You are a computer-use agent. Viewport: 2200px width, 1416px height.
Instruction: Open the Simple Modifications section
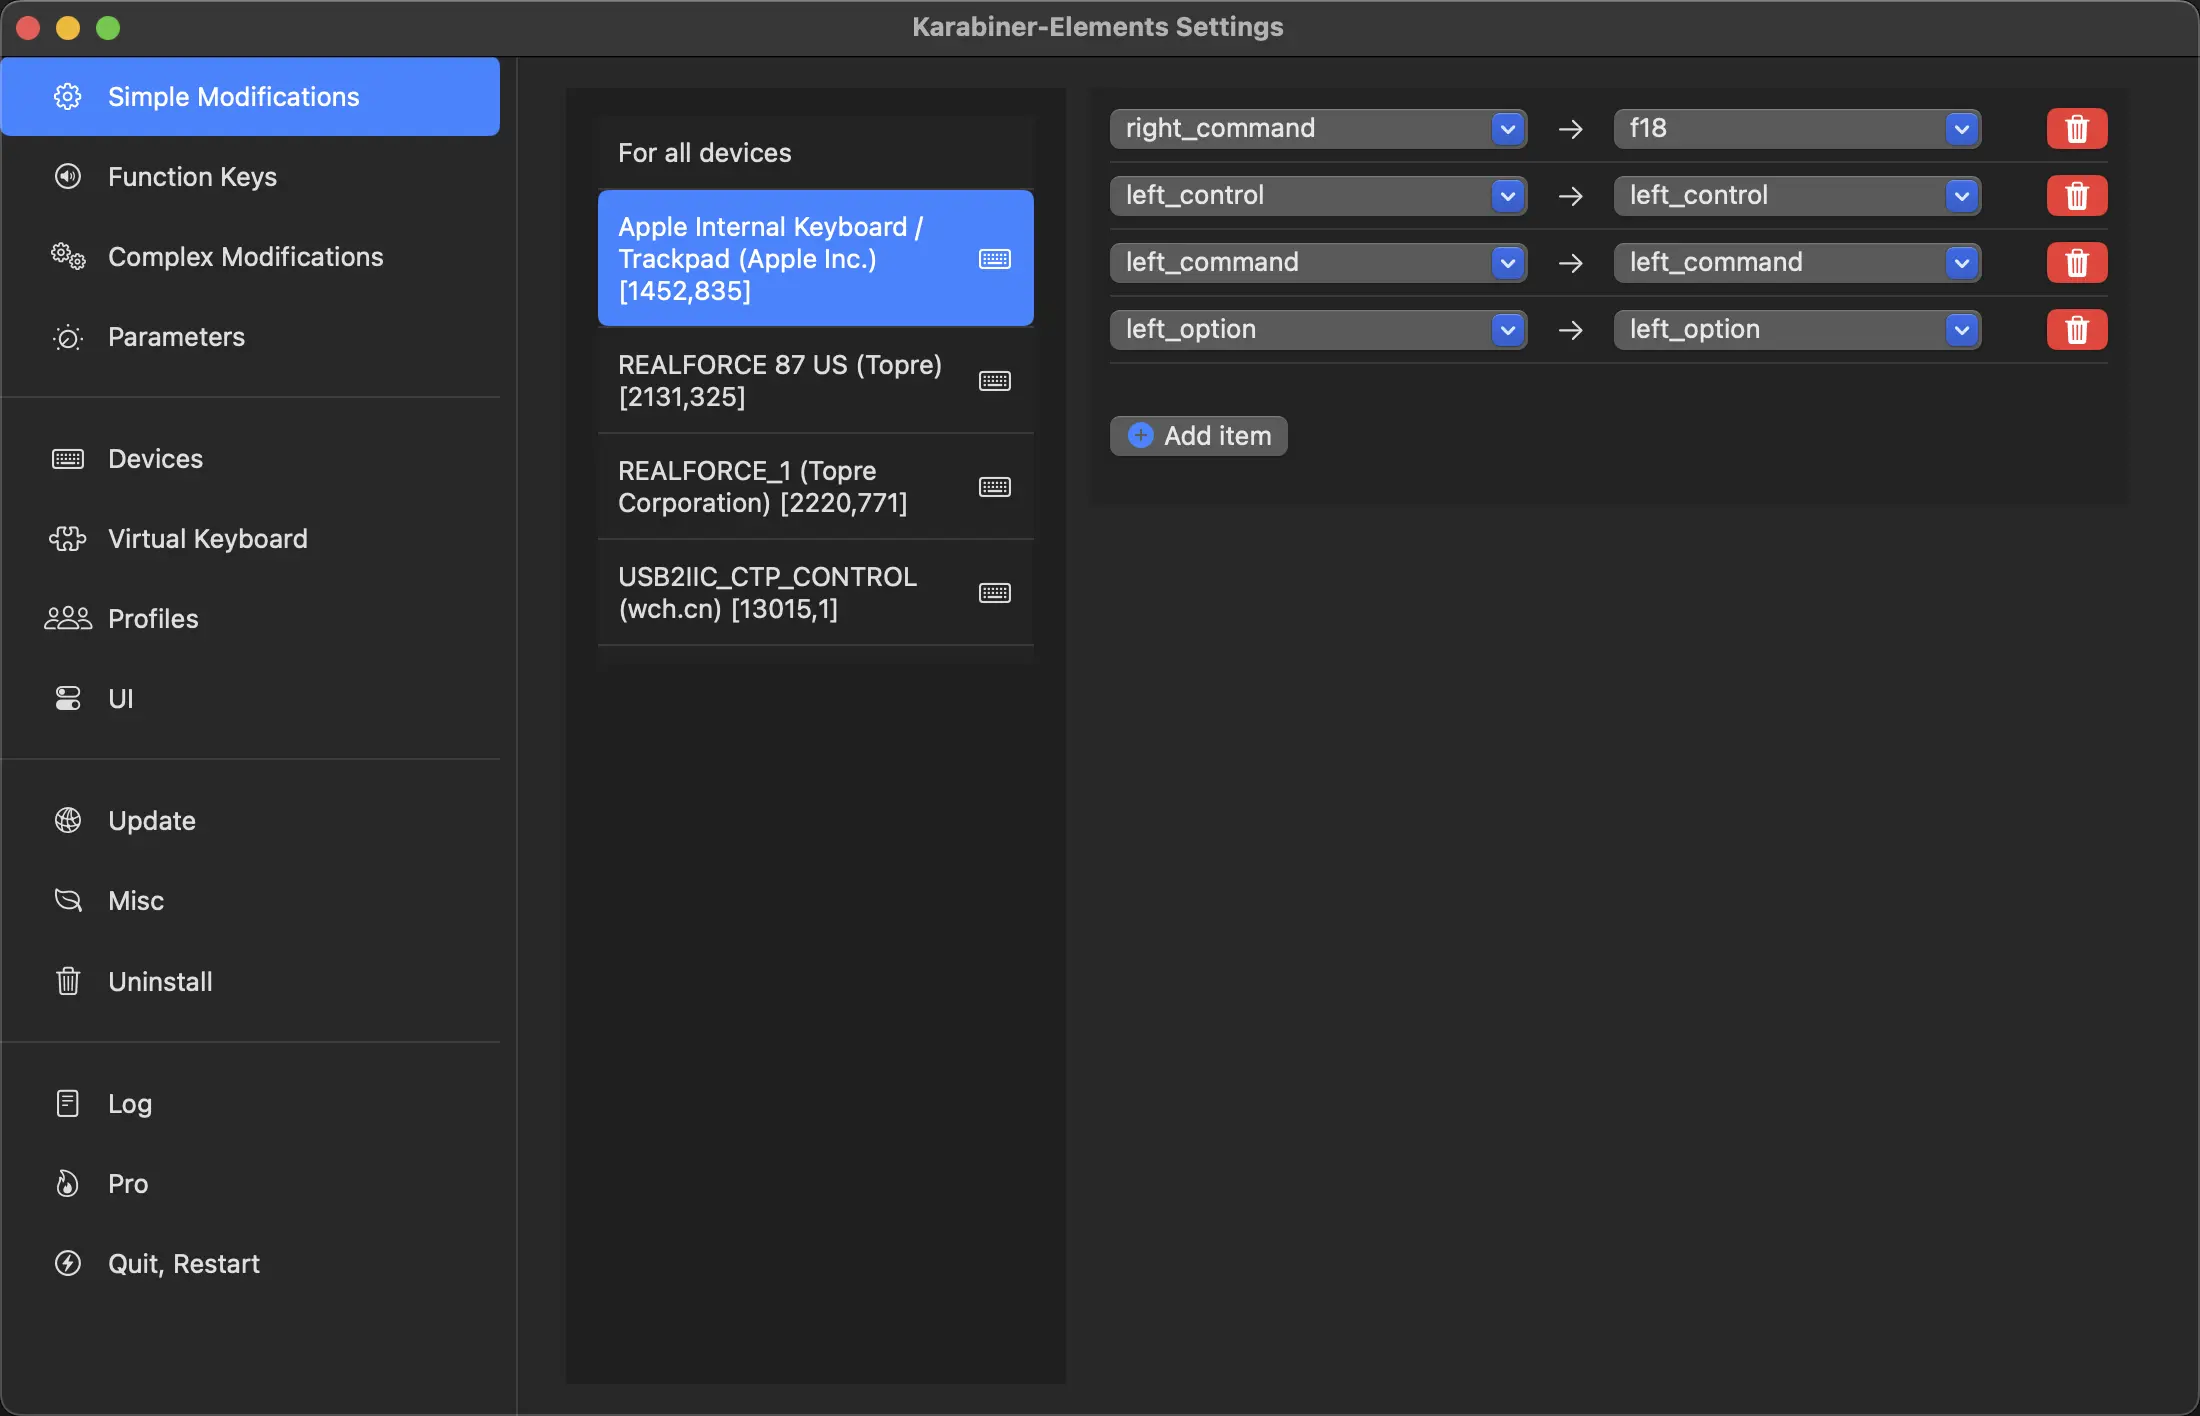[250, 96]
